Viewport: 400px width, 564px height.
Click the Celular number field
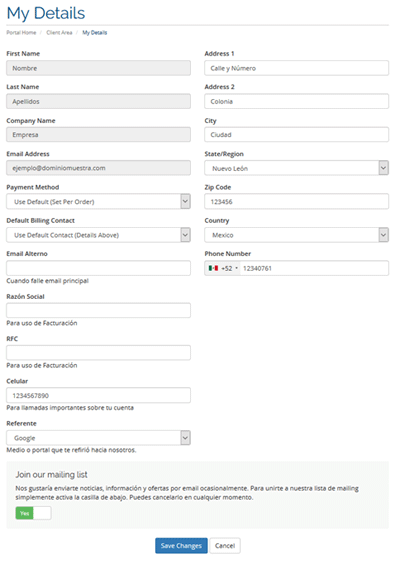[x=98, y=395]
